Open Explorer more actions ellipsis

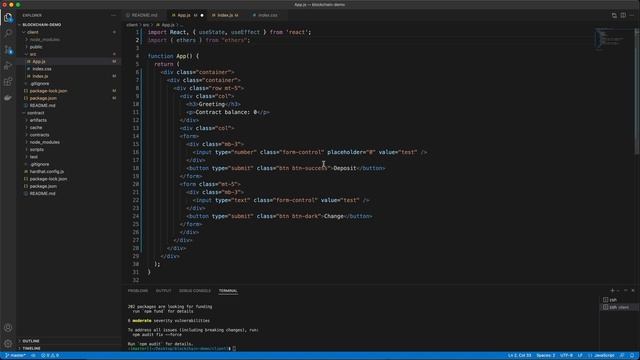point(113,16)
